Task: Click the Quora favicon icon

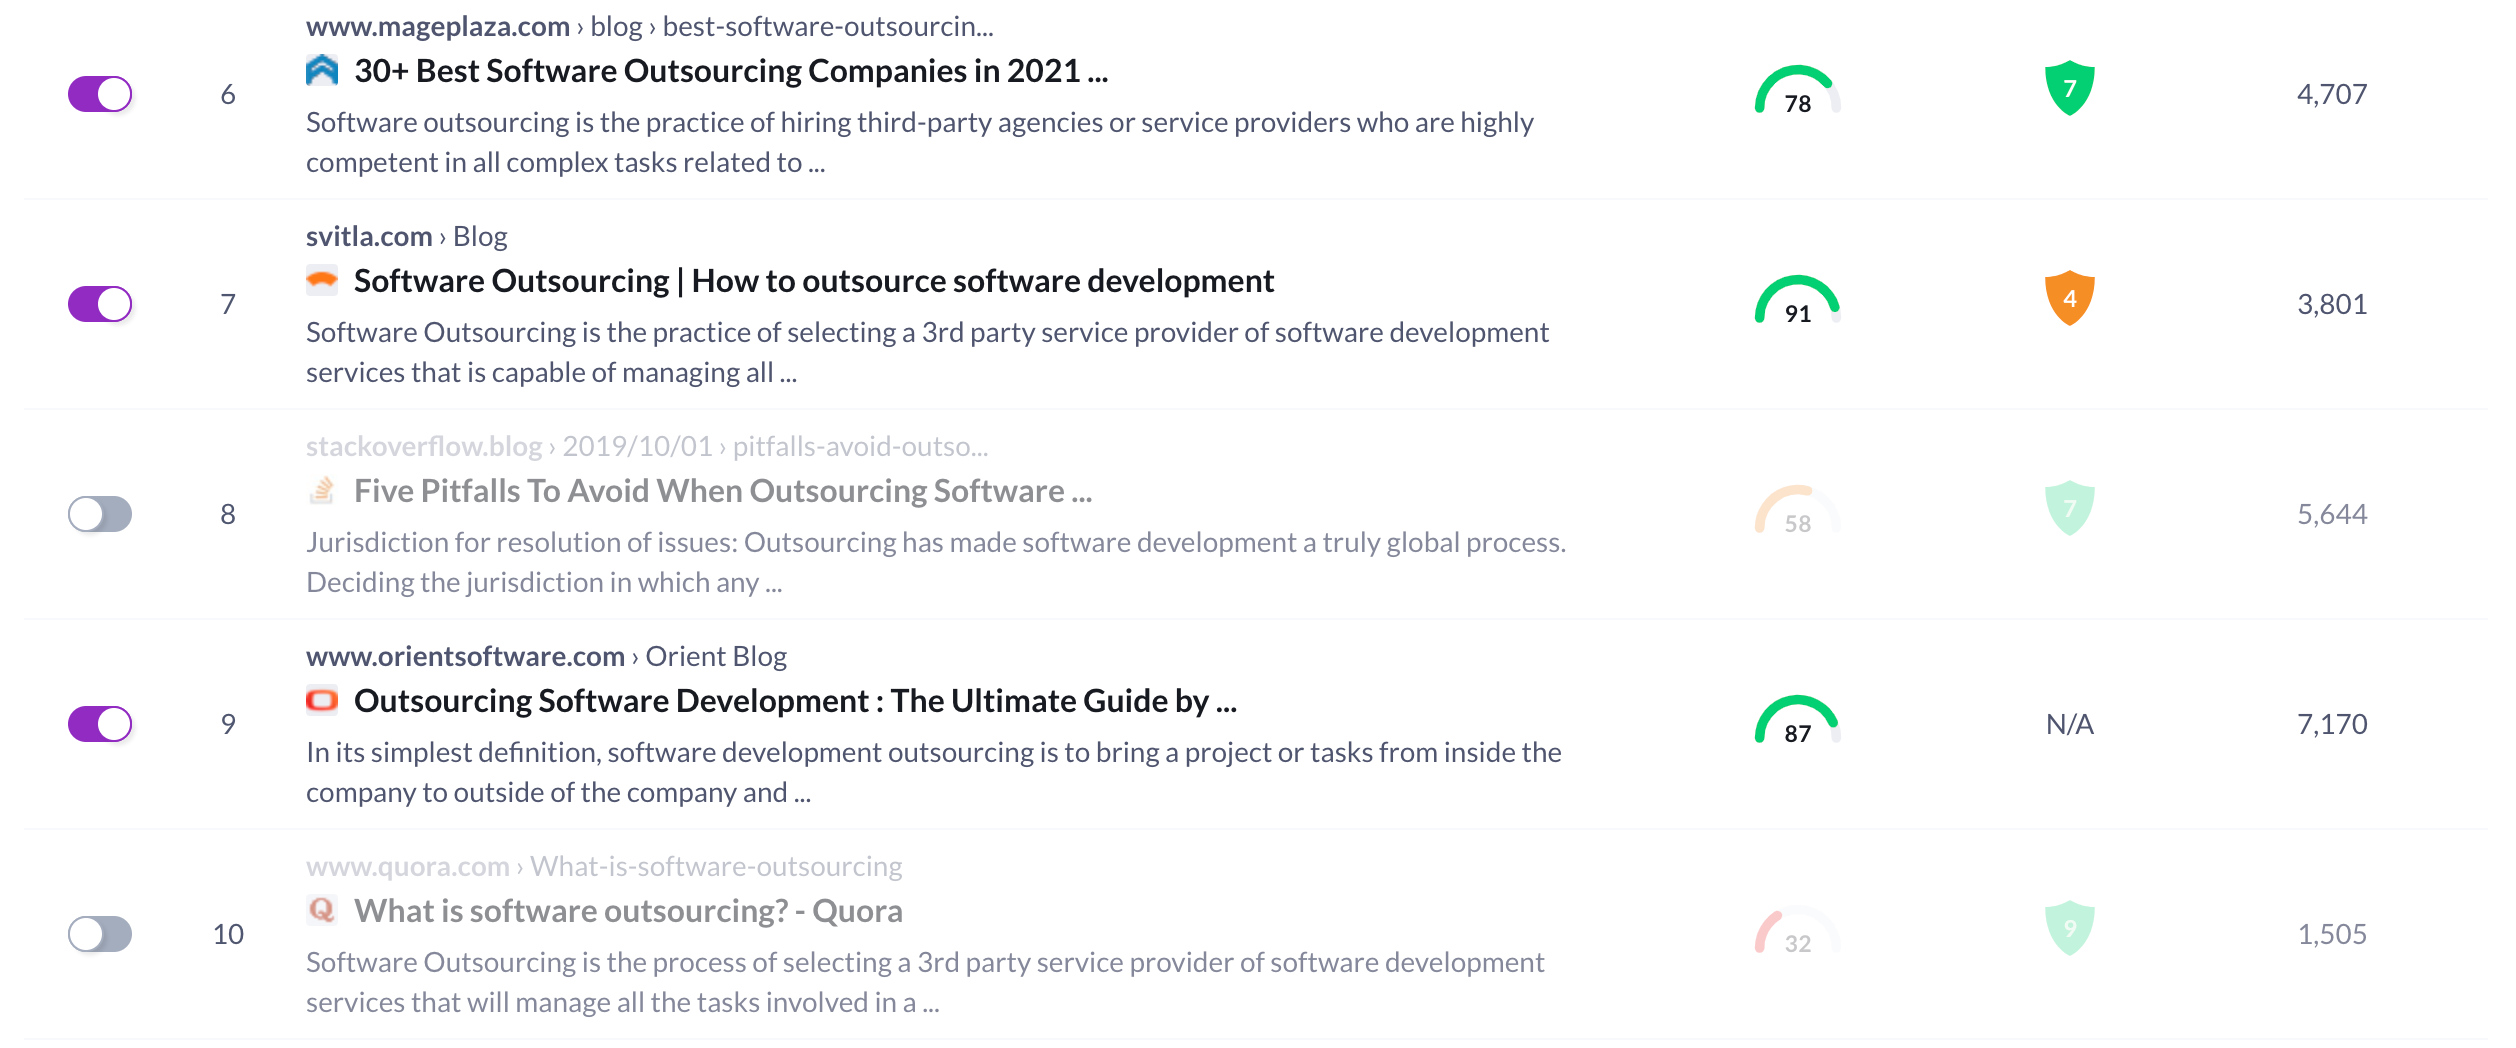Action: 322,911
